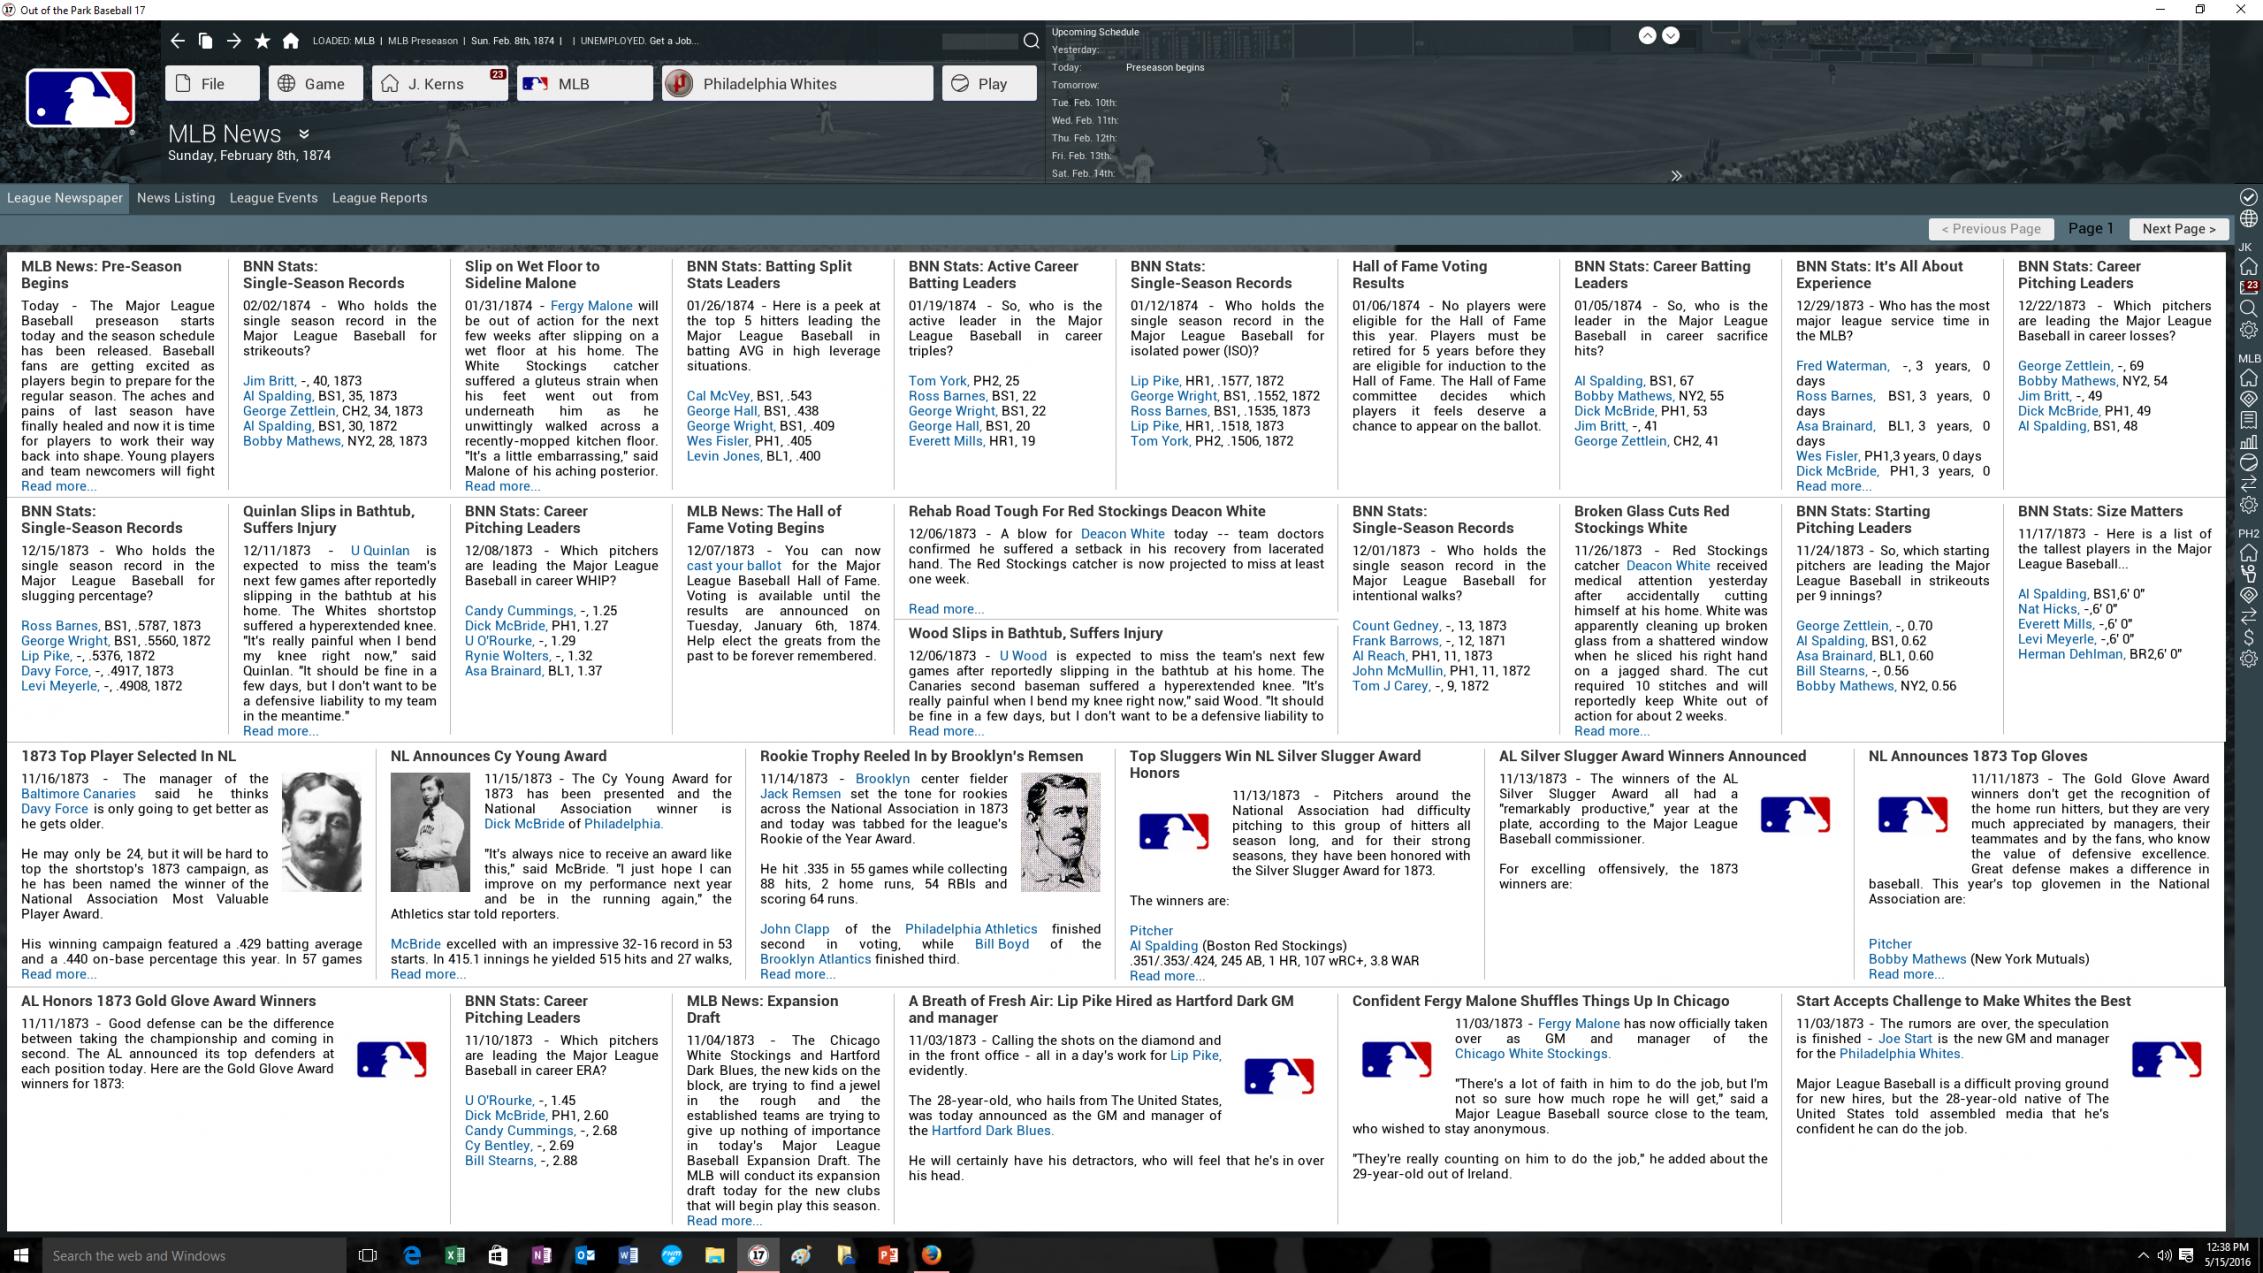2263x1273 pixels.
Task: Click the home icon in top toolbar
Action: 290,41
